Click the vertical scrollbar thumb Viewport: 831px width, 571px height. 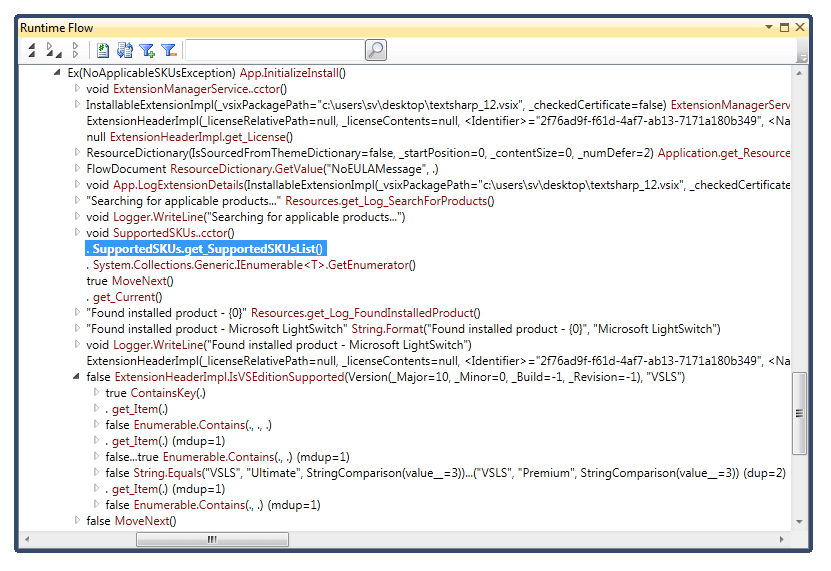pyautogui.click(x=799, y=413)
